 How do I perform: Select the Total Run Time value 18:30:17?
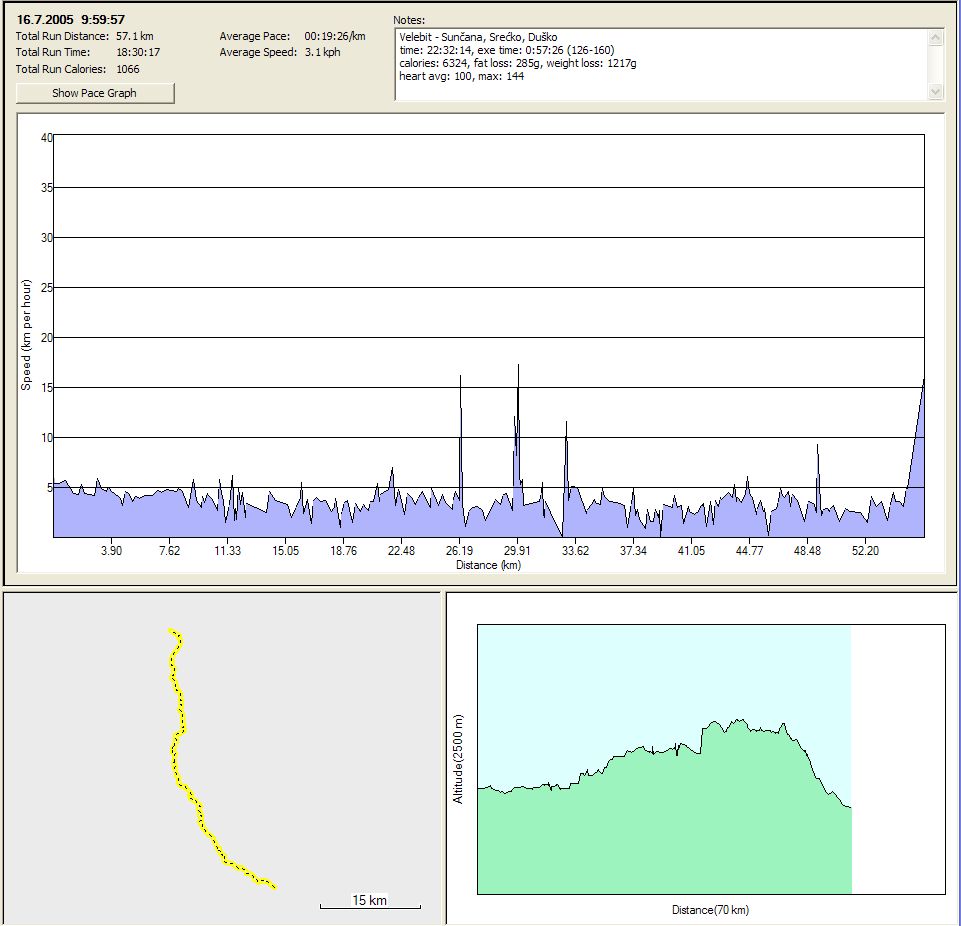click(138, 52)
